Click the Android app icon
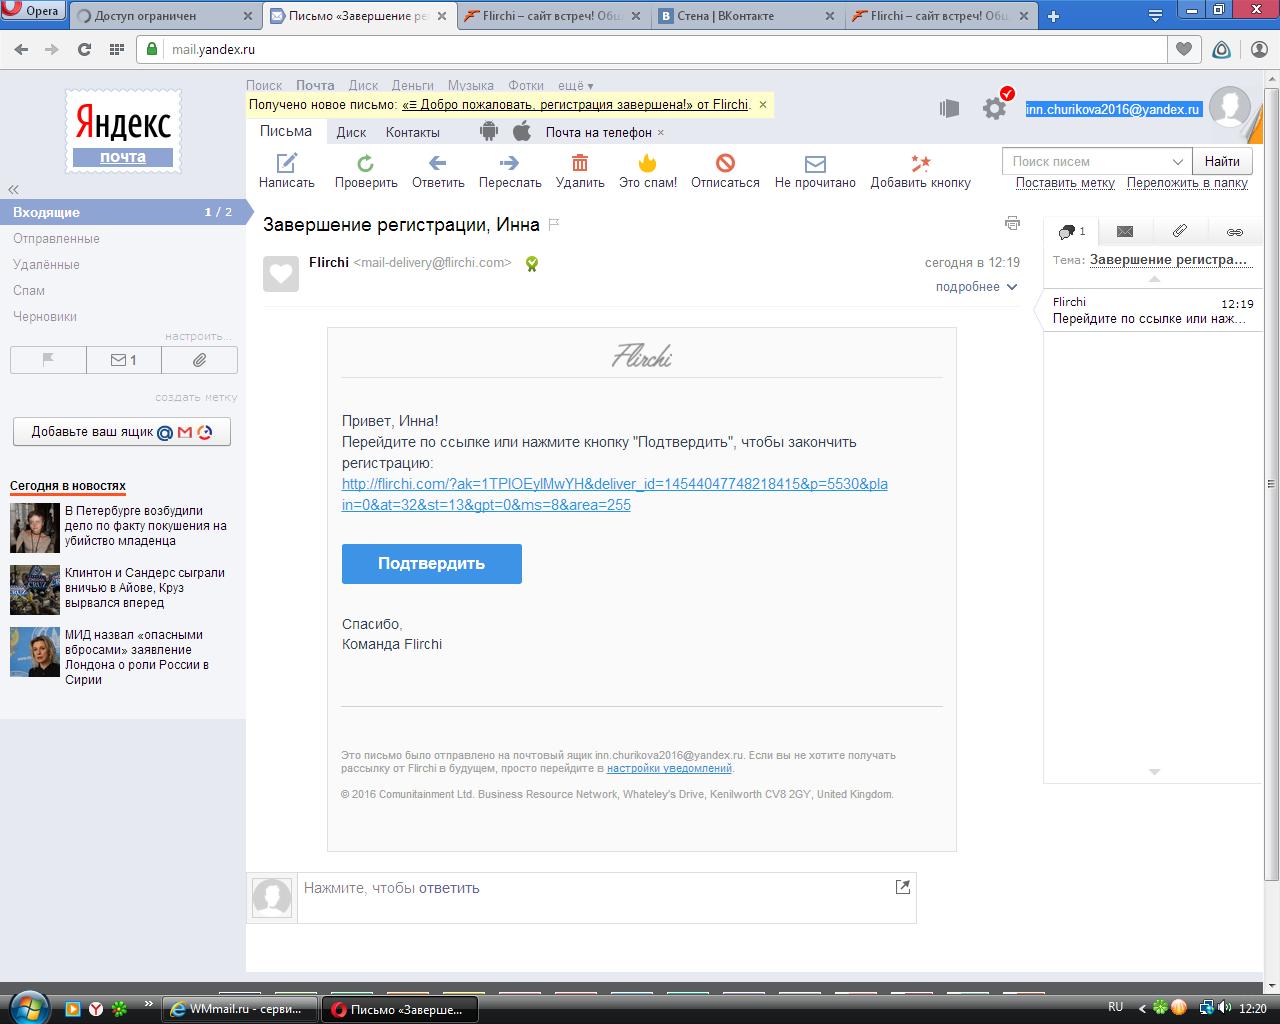Image resolution: width=1280 pixels, height=1024 pixels. (x=489, y=131)
